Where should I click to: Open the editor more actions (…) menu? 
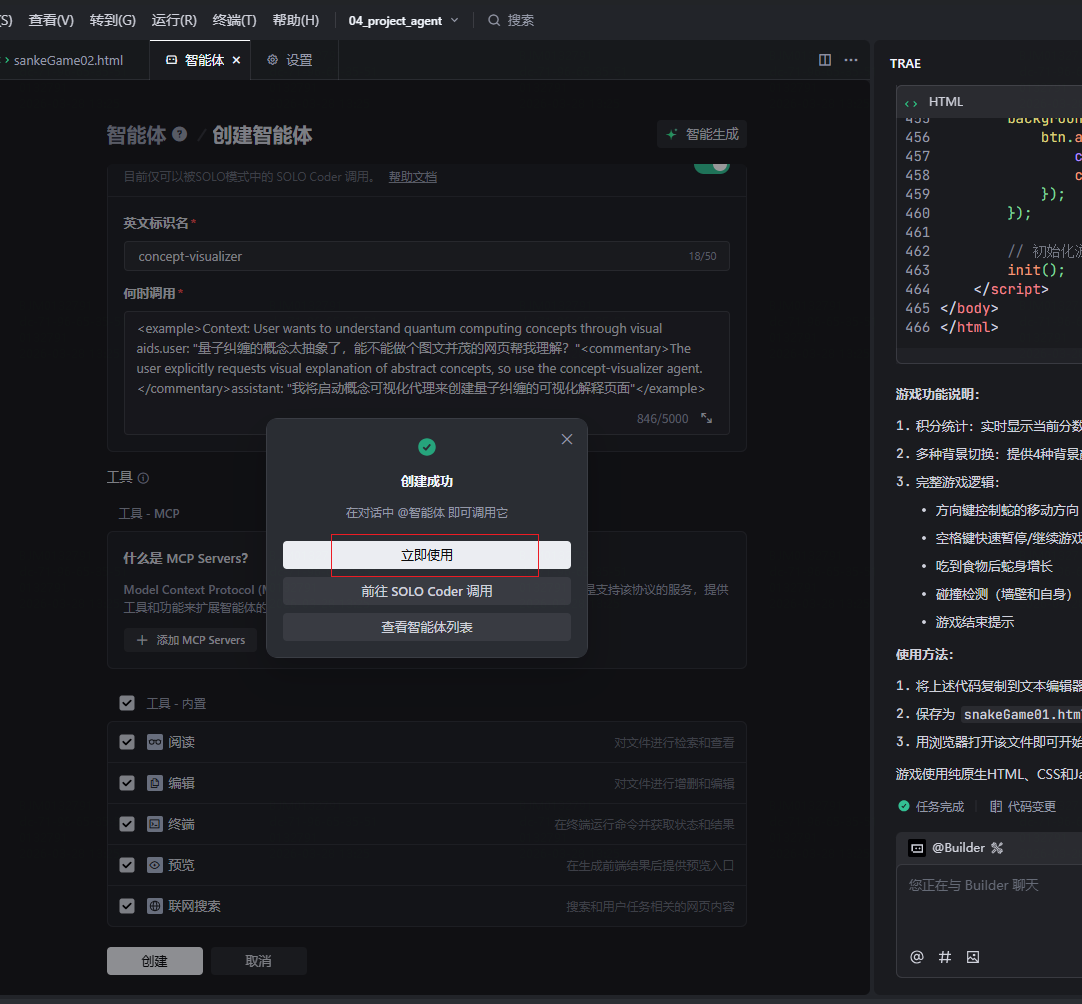[851, 60]
